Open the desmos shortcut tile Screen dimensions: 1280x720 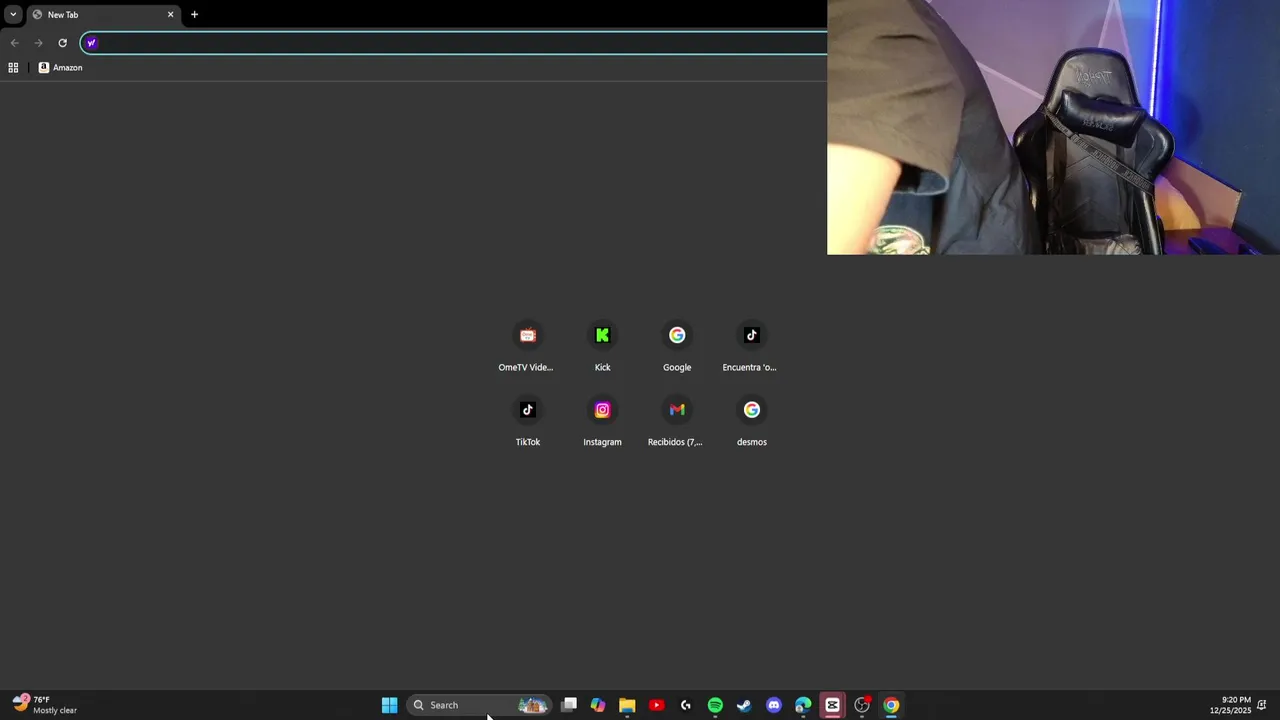click(x=751, y=422)
